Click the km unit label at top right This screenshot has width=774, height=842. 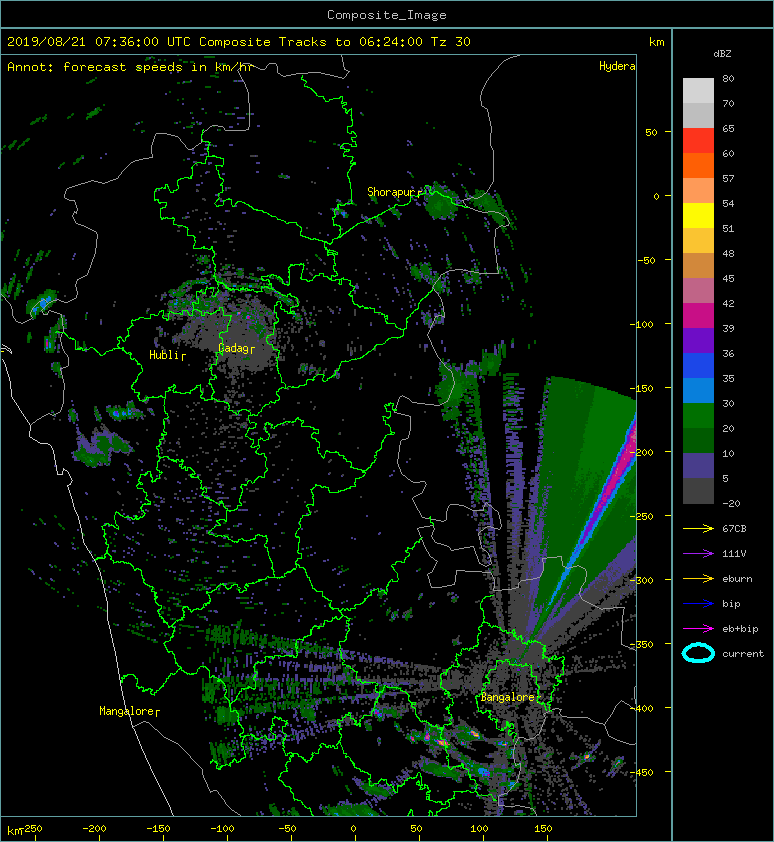[656, 42]
